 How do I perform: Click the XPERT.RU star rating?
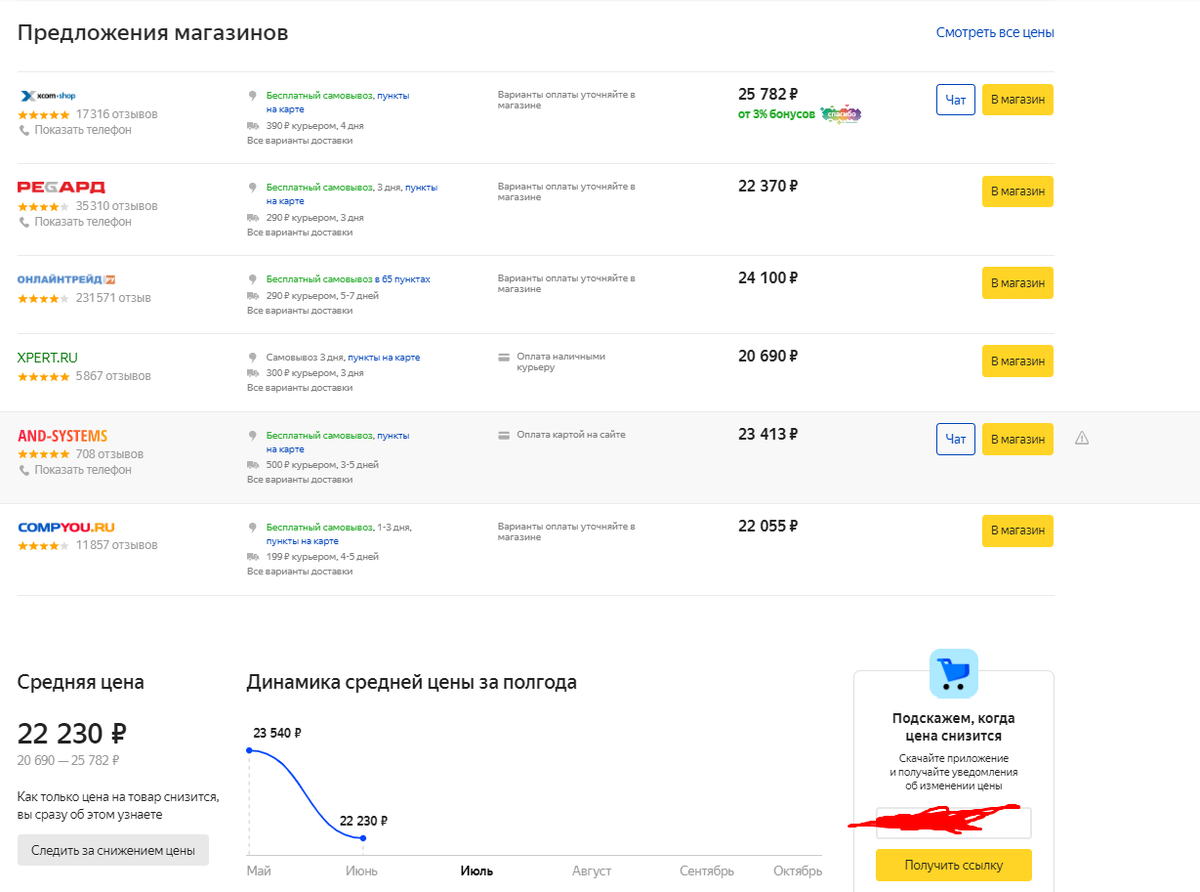(44, 377)
